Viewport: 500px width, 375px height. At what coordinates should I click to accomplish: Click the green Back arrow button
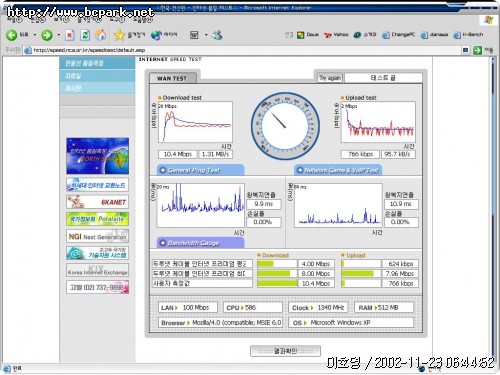pos(12,35)
